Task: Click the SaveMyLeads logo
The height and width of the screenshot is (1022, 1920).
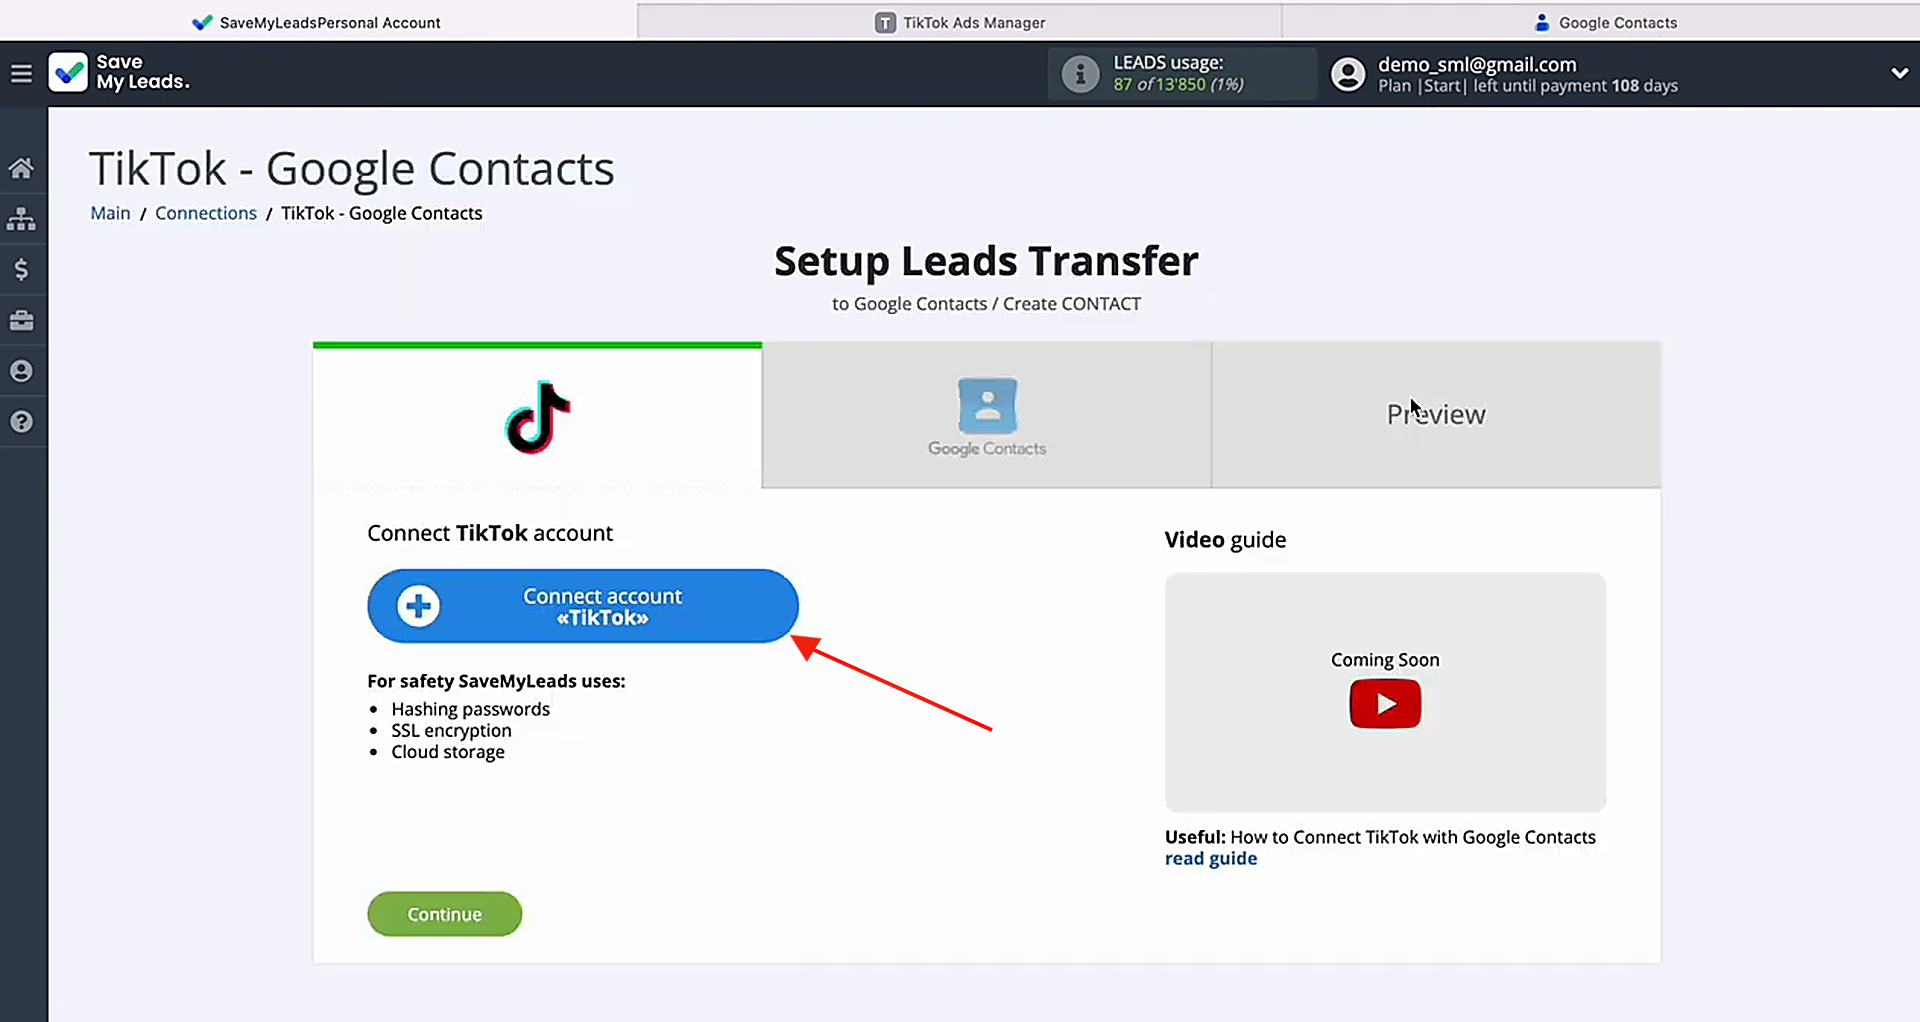Action: coord(119,72)
